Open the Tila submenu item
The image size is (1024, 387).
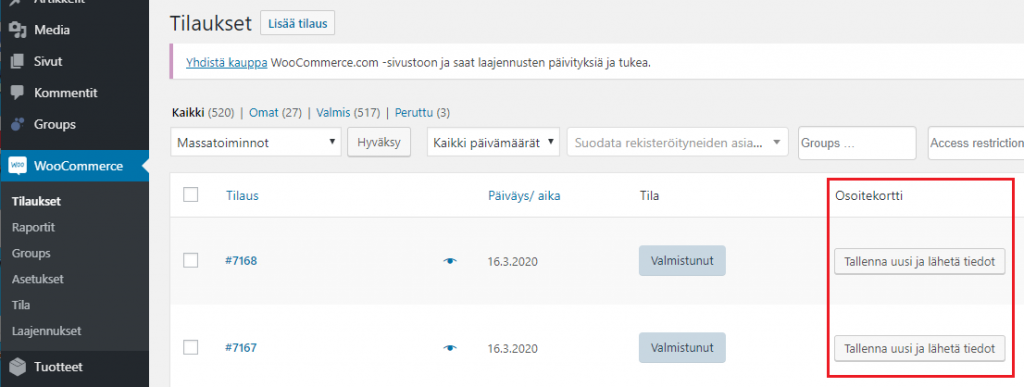click(x=21, y=305)
